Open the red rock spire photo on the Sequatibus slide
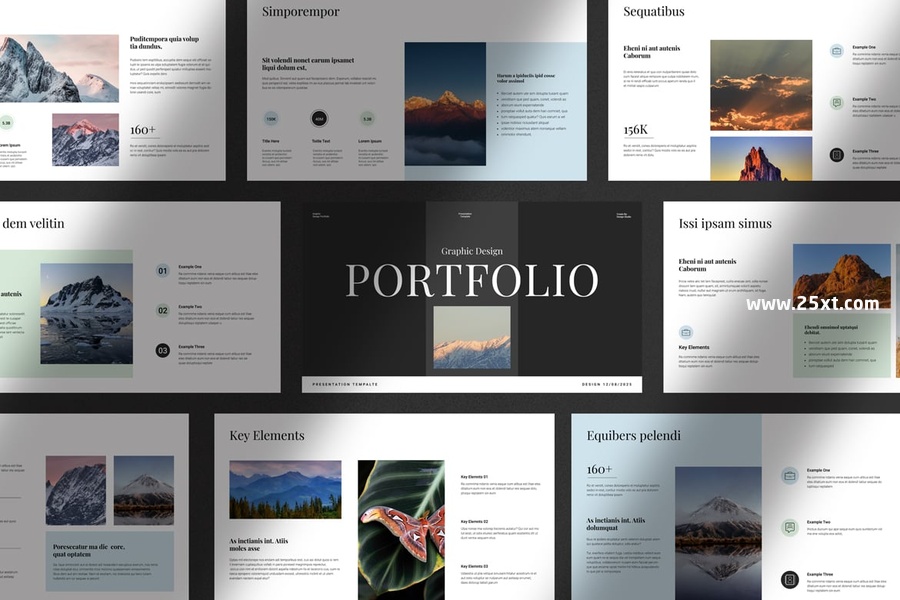Viewport: 900px width, 600px height. click(x=761, y=158)
